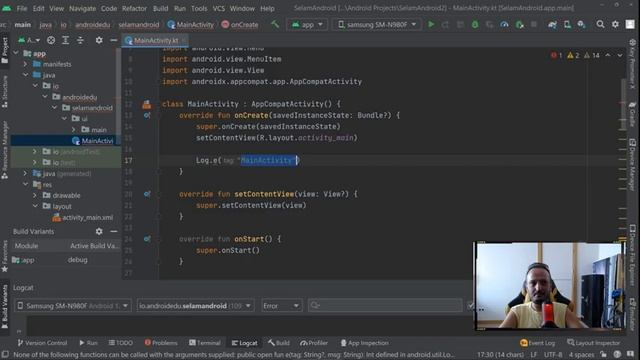Open the Profiler tool tab
Screen dimensions: 640x360
pyautogui.click(x=314, y=343)
